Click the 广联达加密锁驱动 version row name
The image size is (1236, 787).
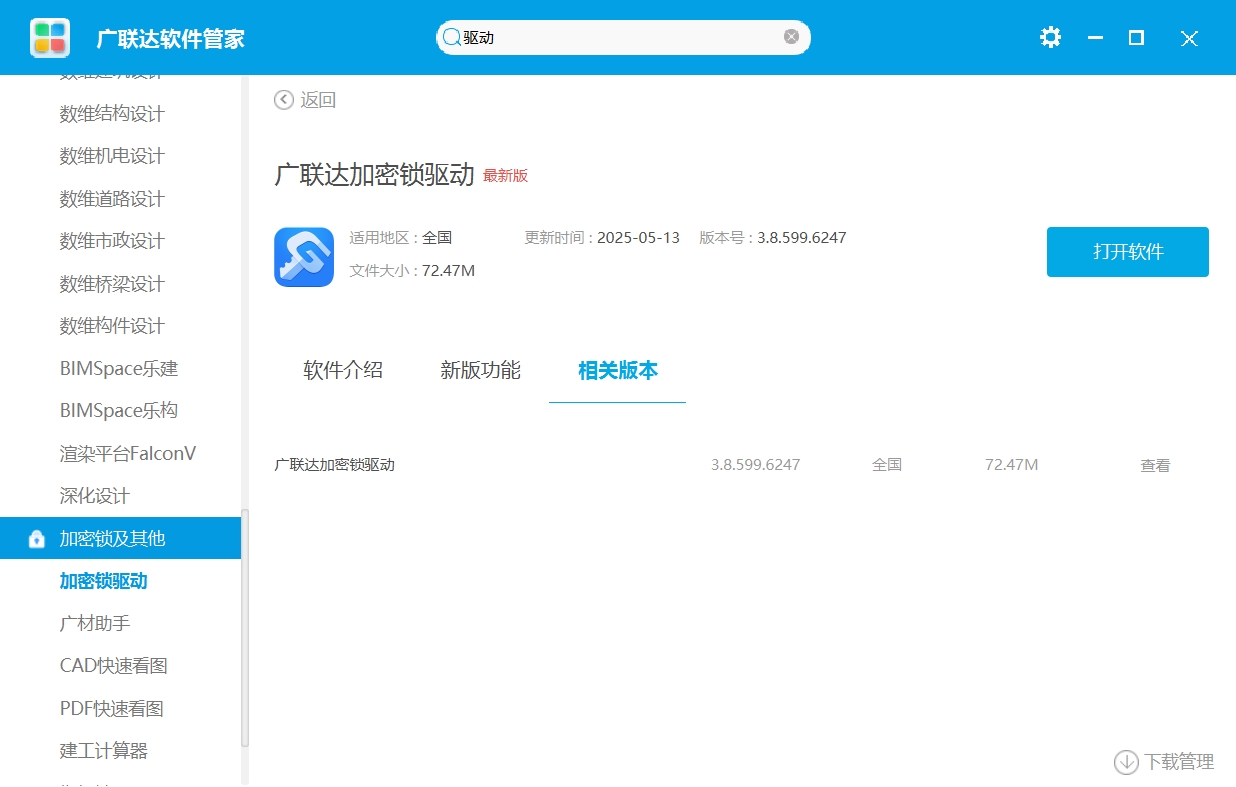[335, 465]
